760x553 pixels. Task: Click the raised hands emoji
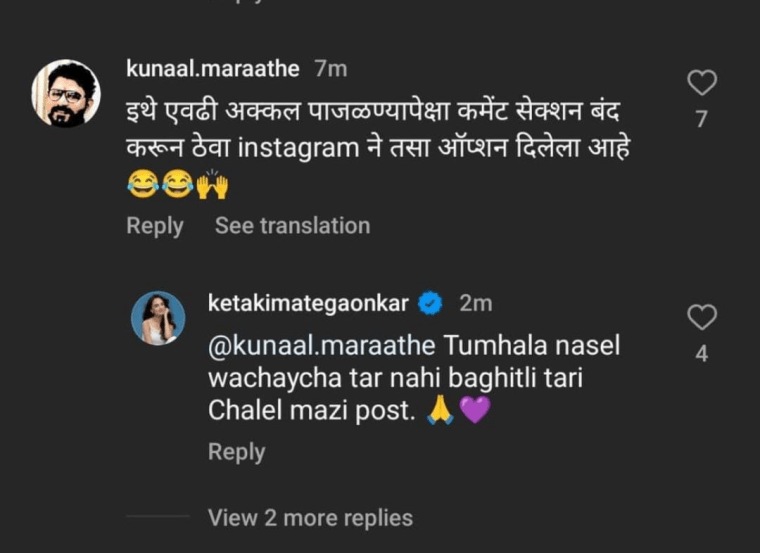click(x=213, y=185)
